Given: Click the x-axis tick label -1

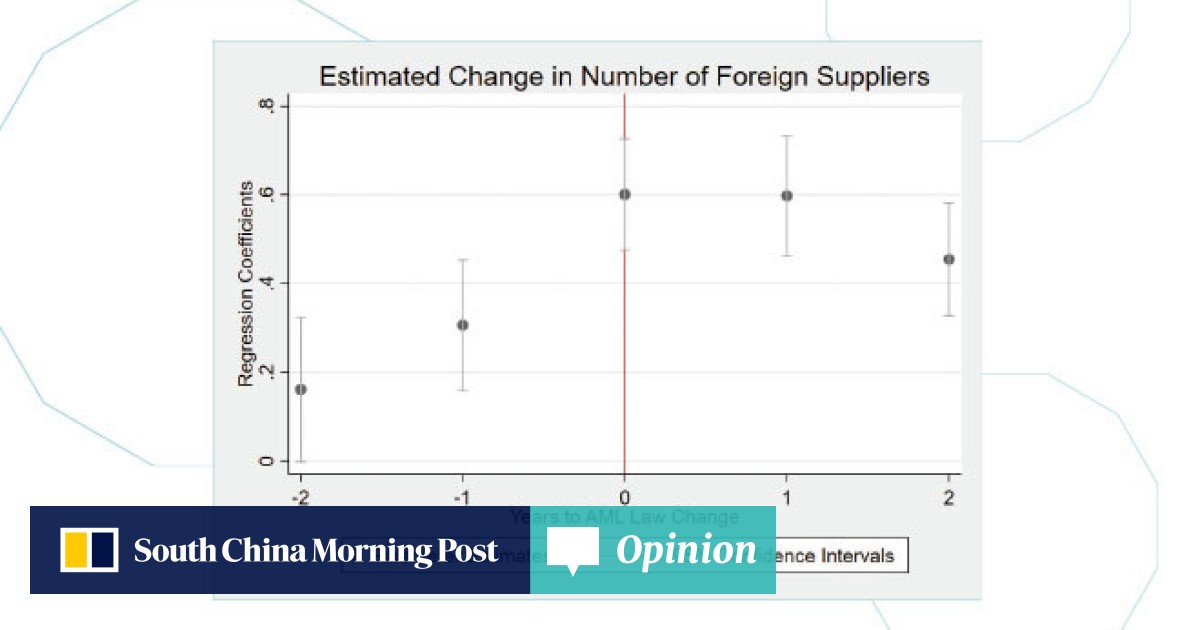Looking at the screenshot, I should pos(461,497).
